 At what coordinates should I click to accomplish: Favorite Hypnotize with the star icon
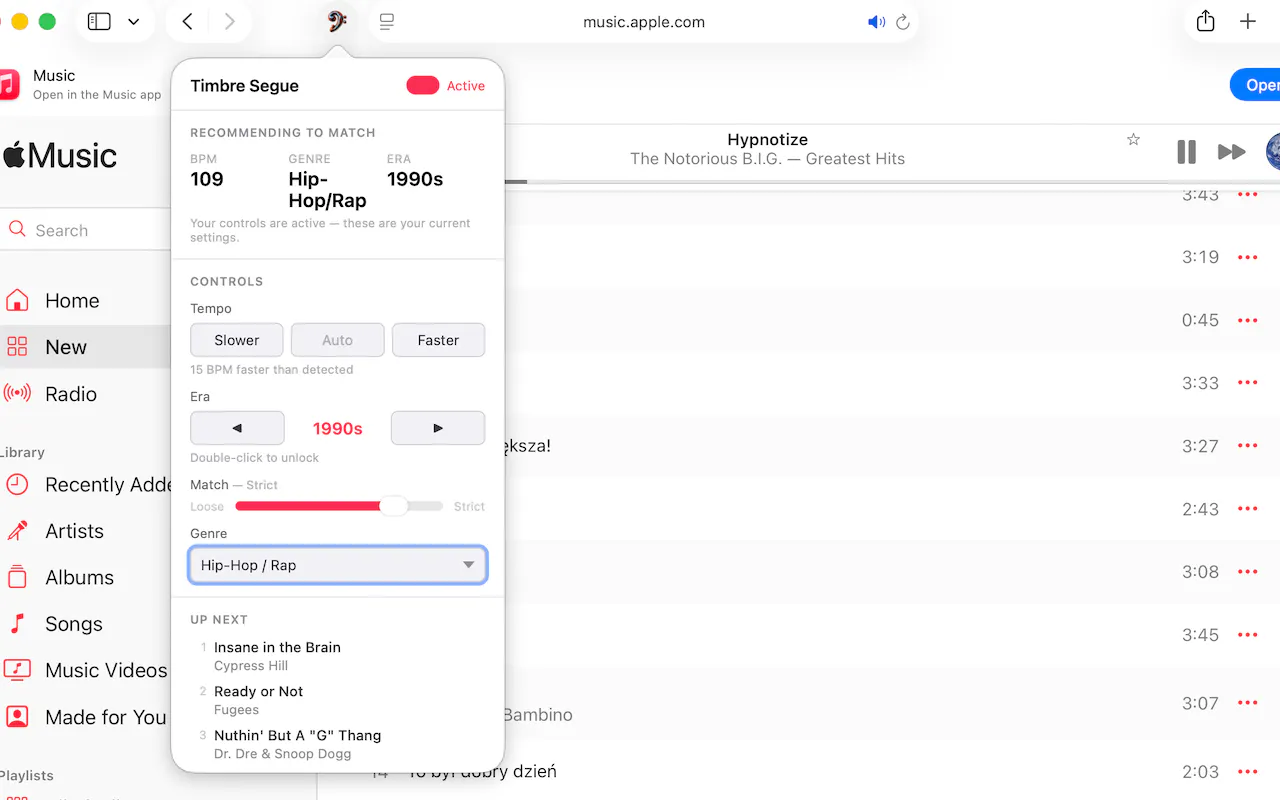[1133, 140]
